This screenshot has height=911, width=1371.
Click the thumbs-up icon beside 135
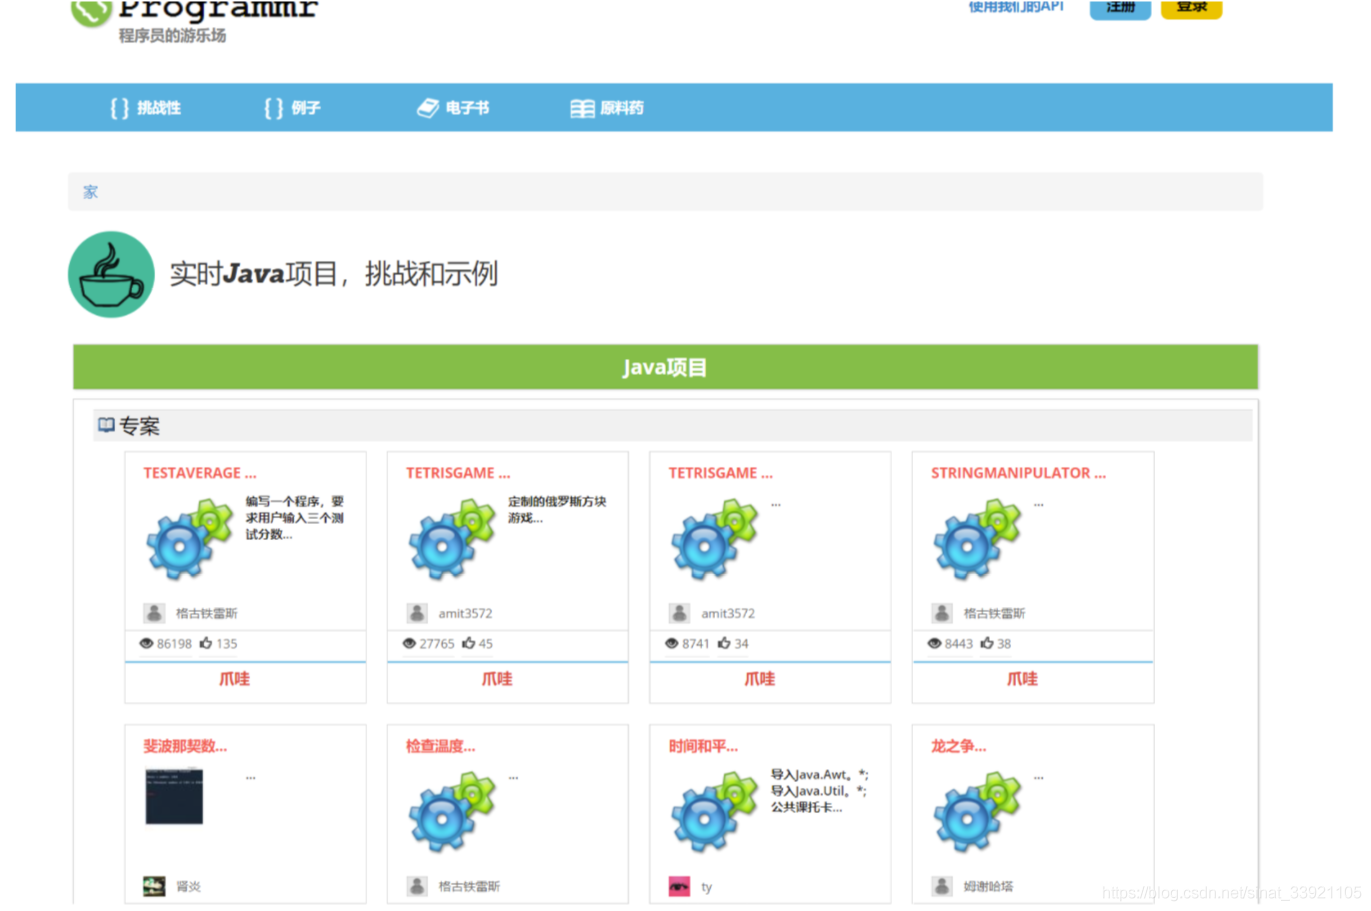(x=206, y=643)
